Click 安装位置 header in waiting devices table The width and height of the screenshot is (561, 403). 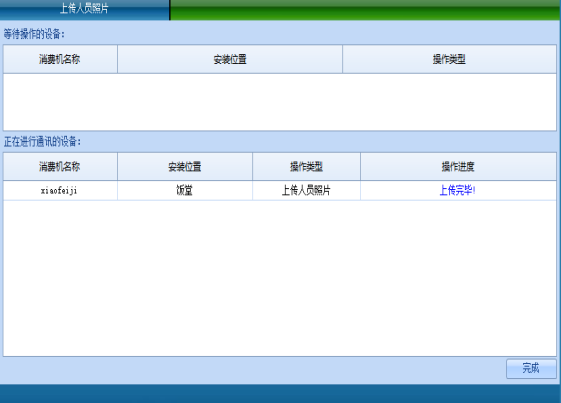click(x=230, y=59)
